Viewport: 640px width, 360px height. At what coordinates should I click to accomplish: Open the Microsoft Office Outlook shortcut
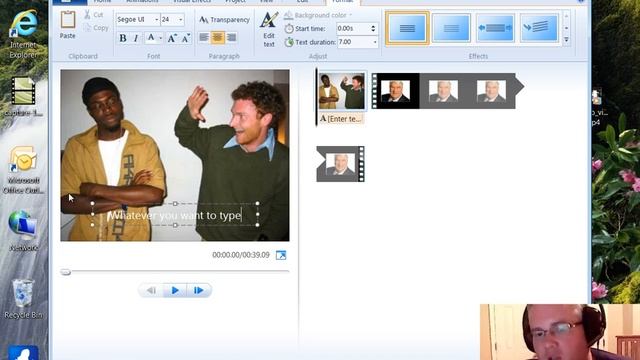(23, 170)
